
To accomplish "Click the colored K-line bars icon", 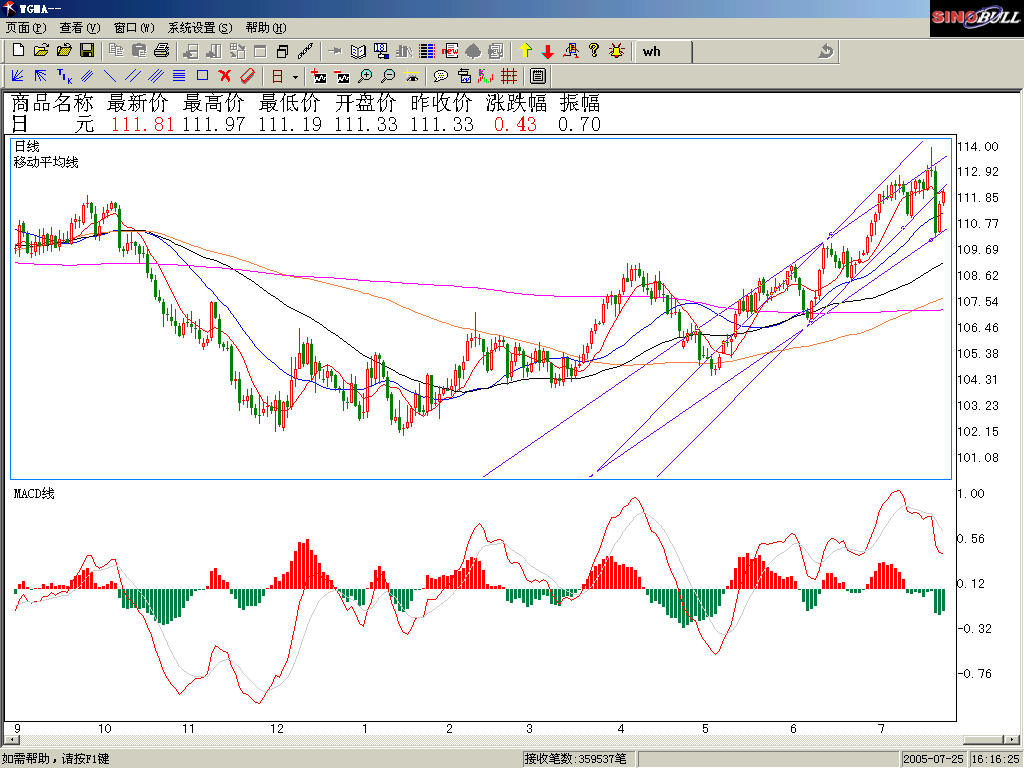I will pos(485,76).
